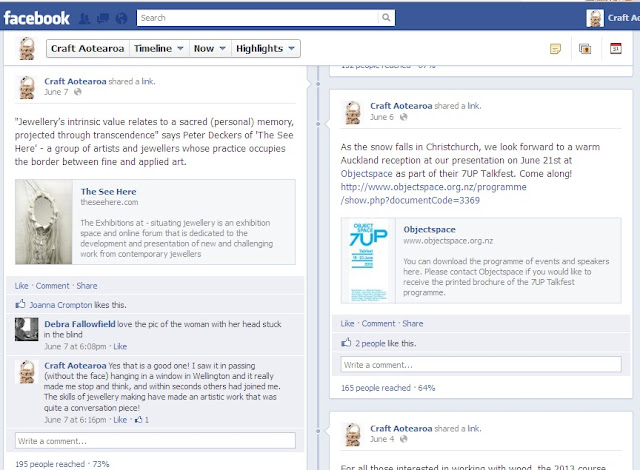
Task: Open the friend requests icon
Action: (x=84, y=18)
